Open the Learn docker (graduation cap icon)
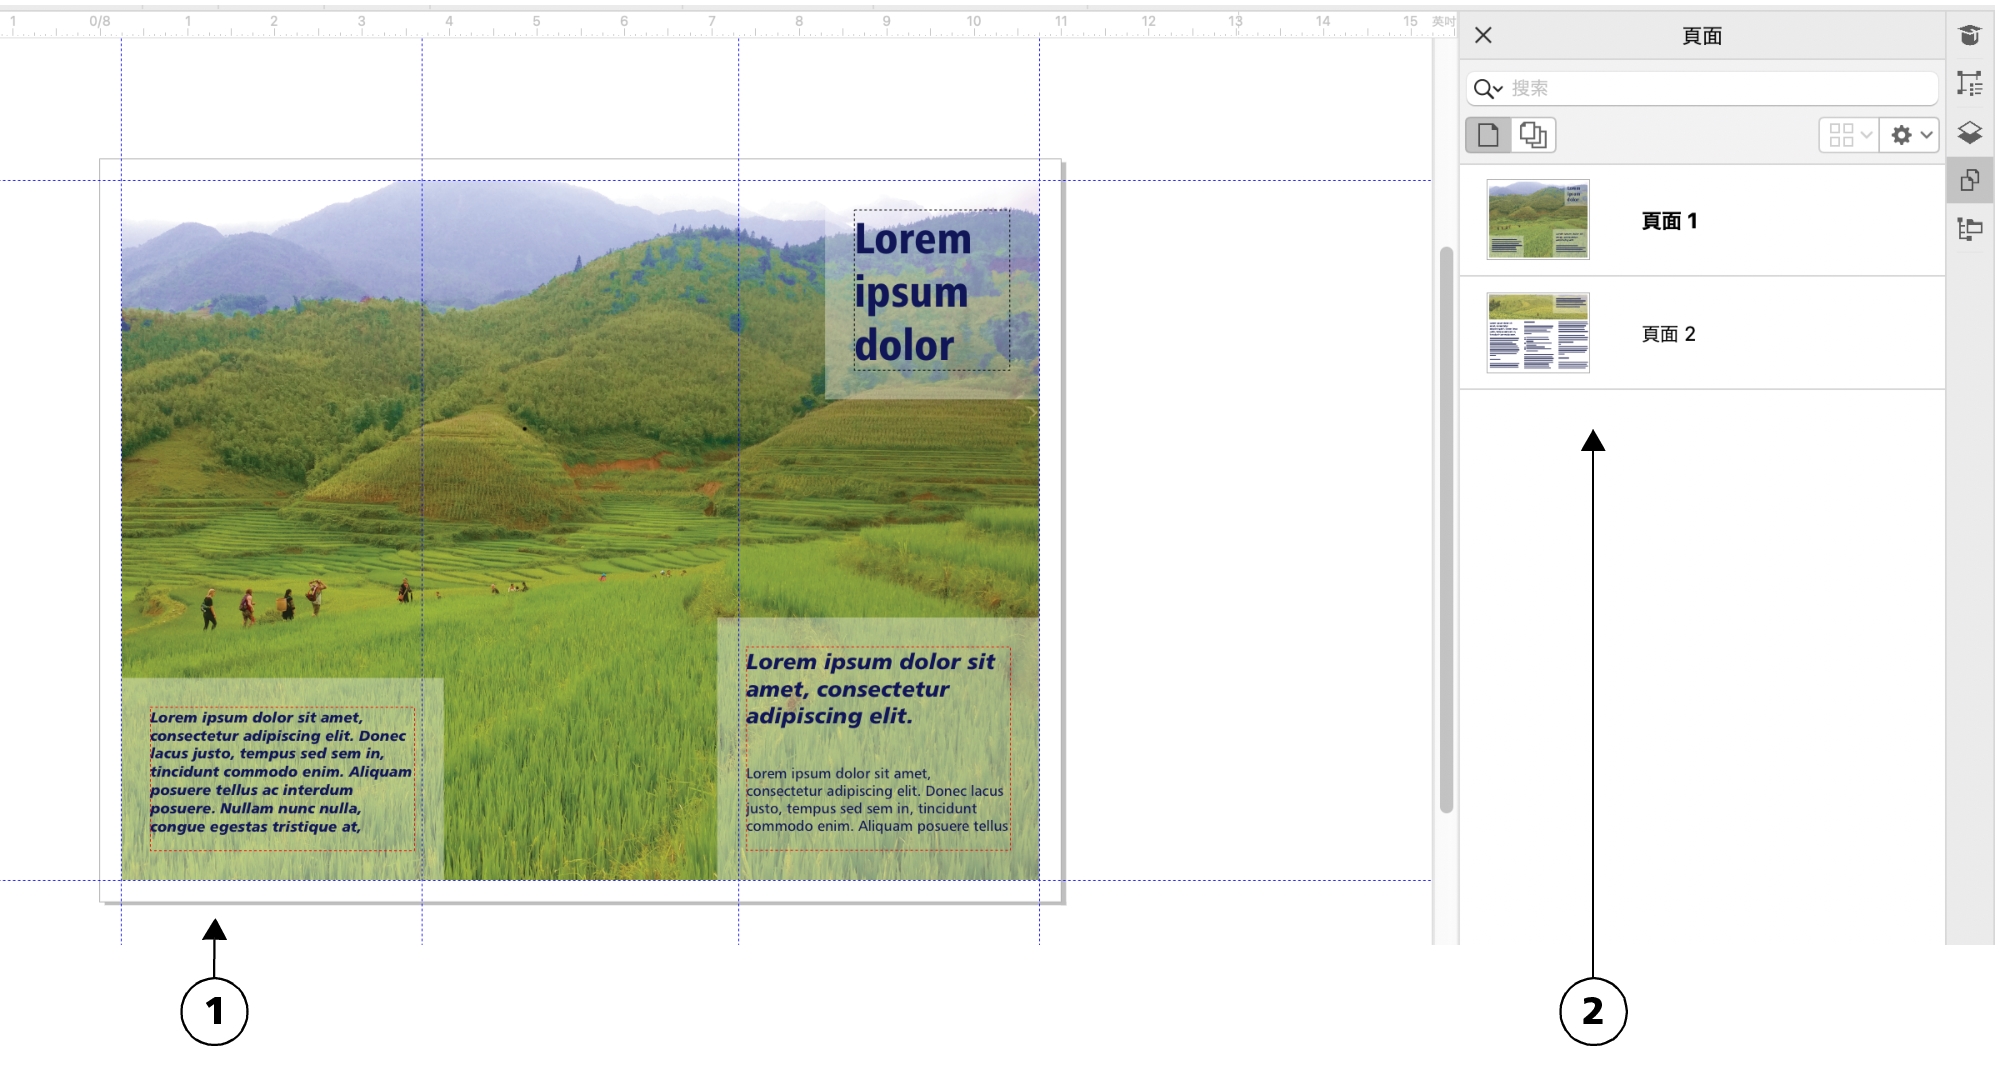2016x1073 pixels. (1969, 36)
